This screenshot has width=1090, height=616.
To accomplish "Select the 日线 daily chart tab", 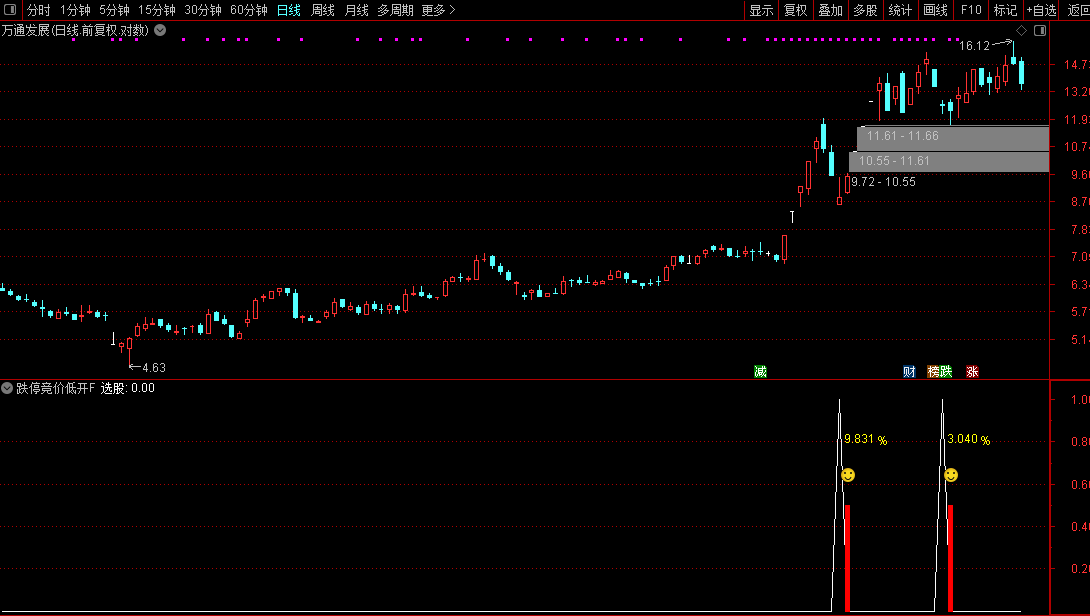I will coord(288,10).
